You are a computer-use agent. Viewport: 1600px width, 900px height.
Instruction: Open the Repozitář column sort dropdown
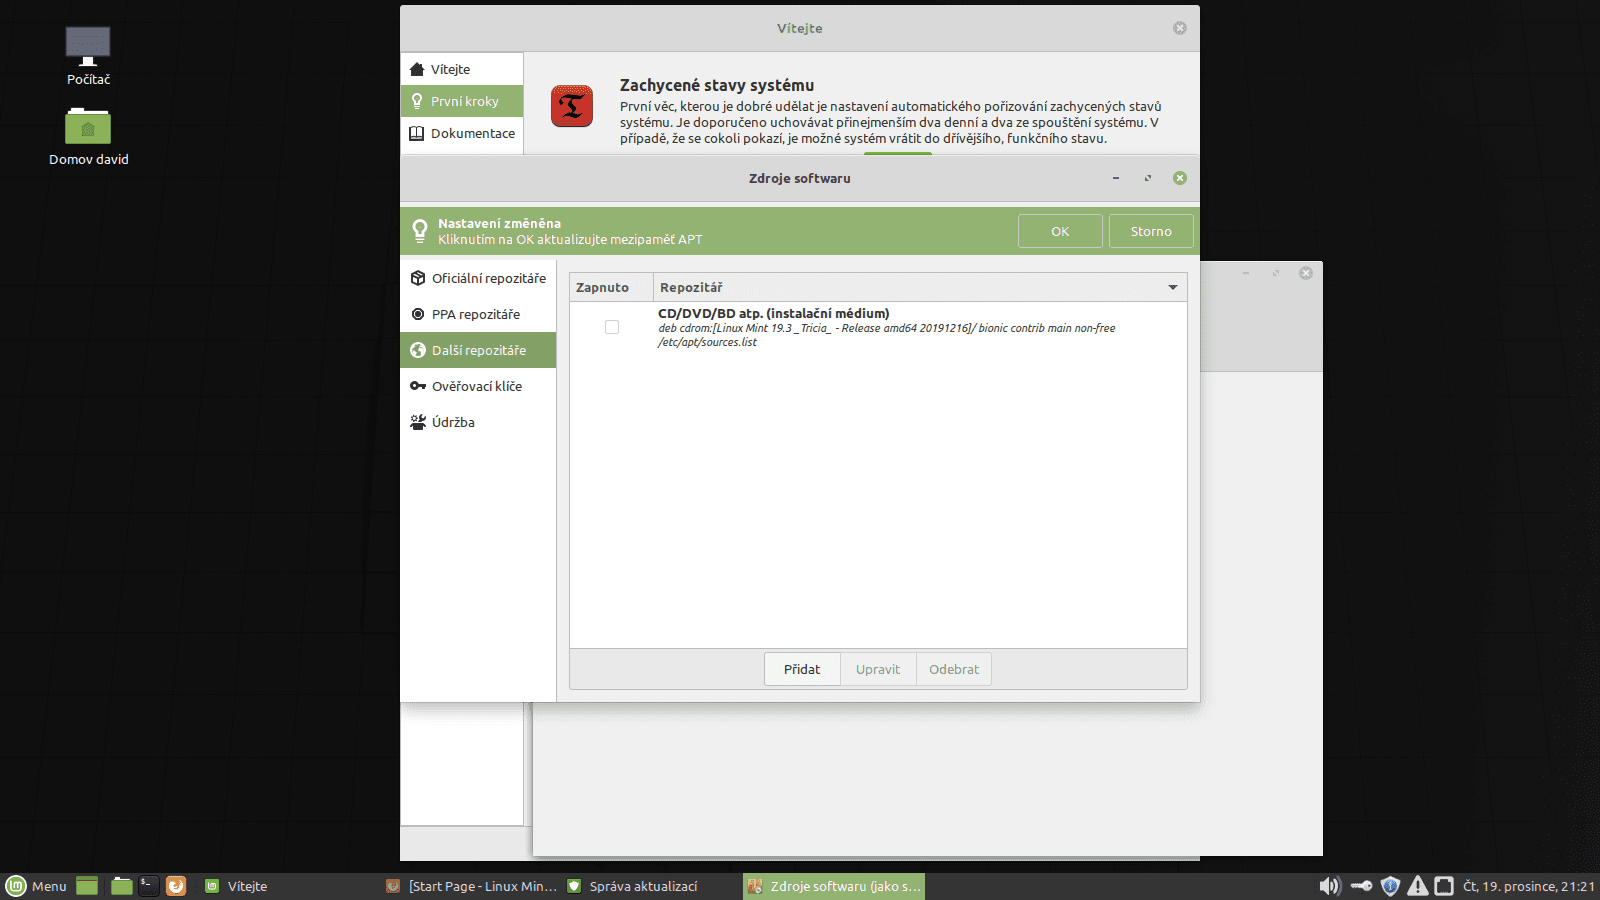click(1172, 287)
